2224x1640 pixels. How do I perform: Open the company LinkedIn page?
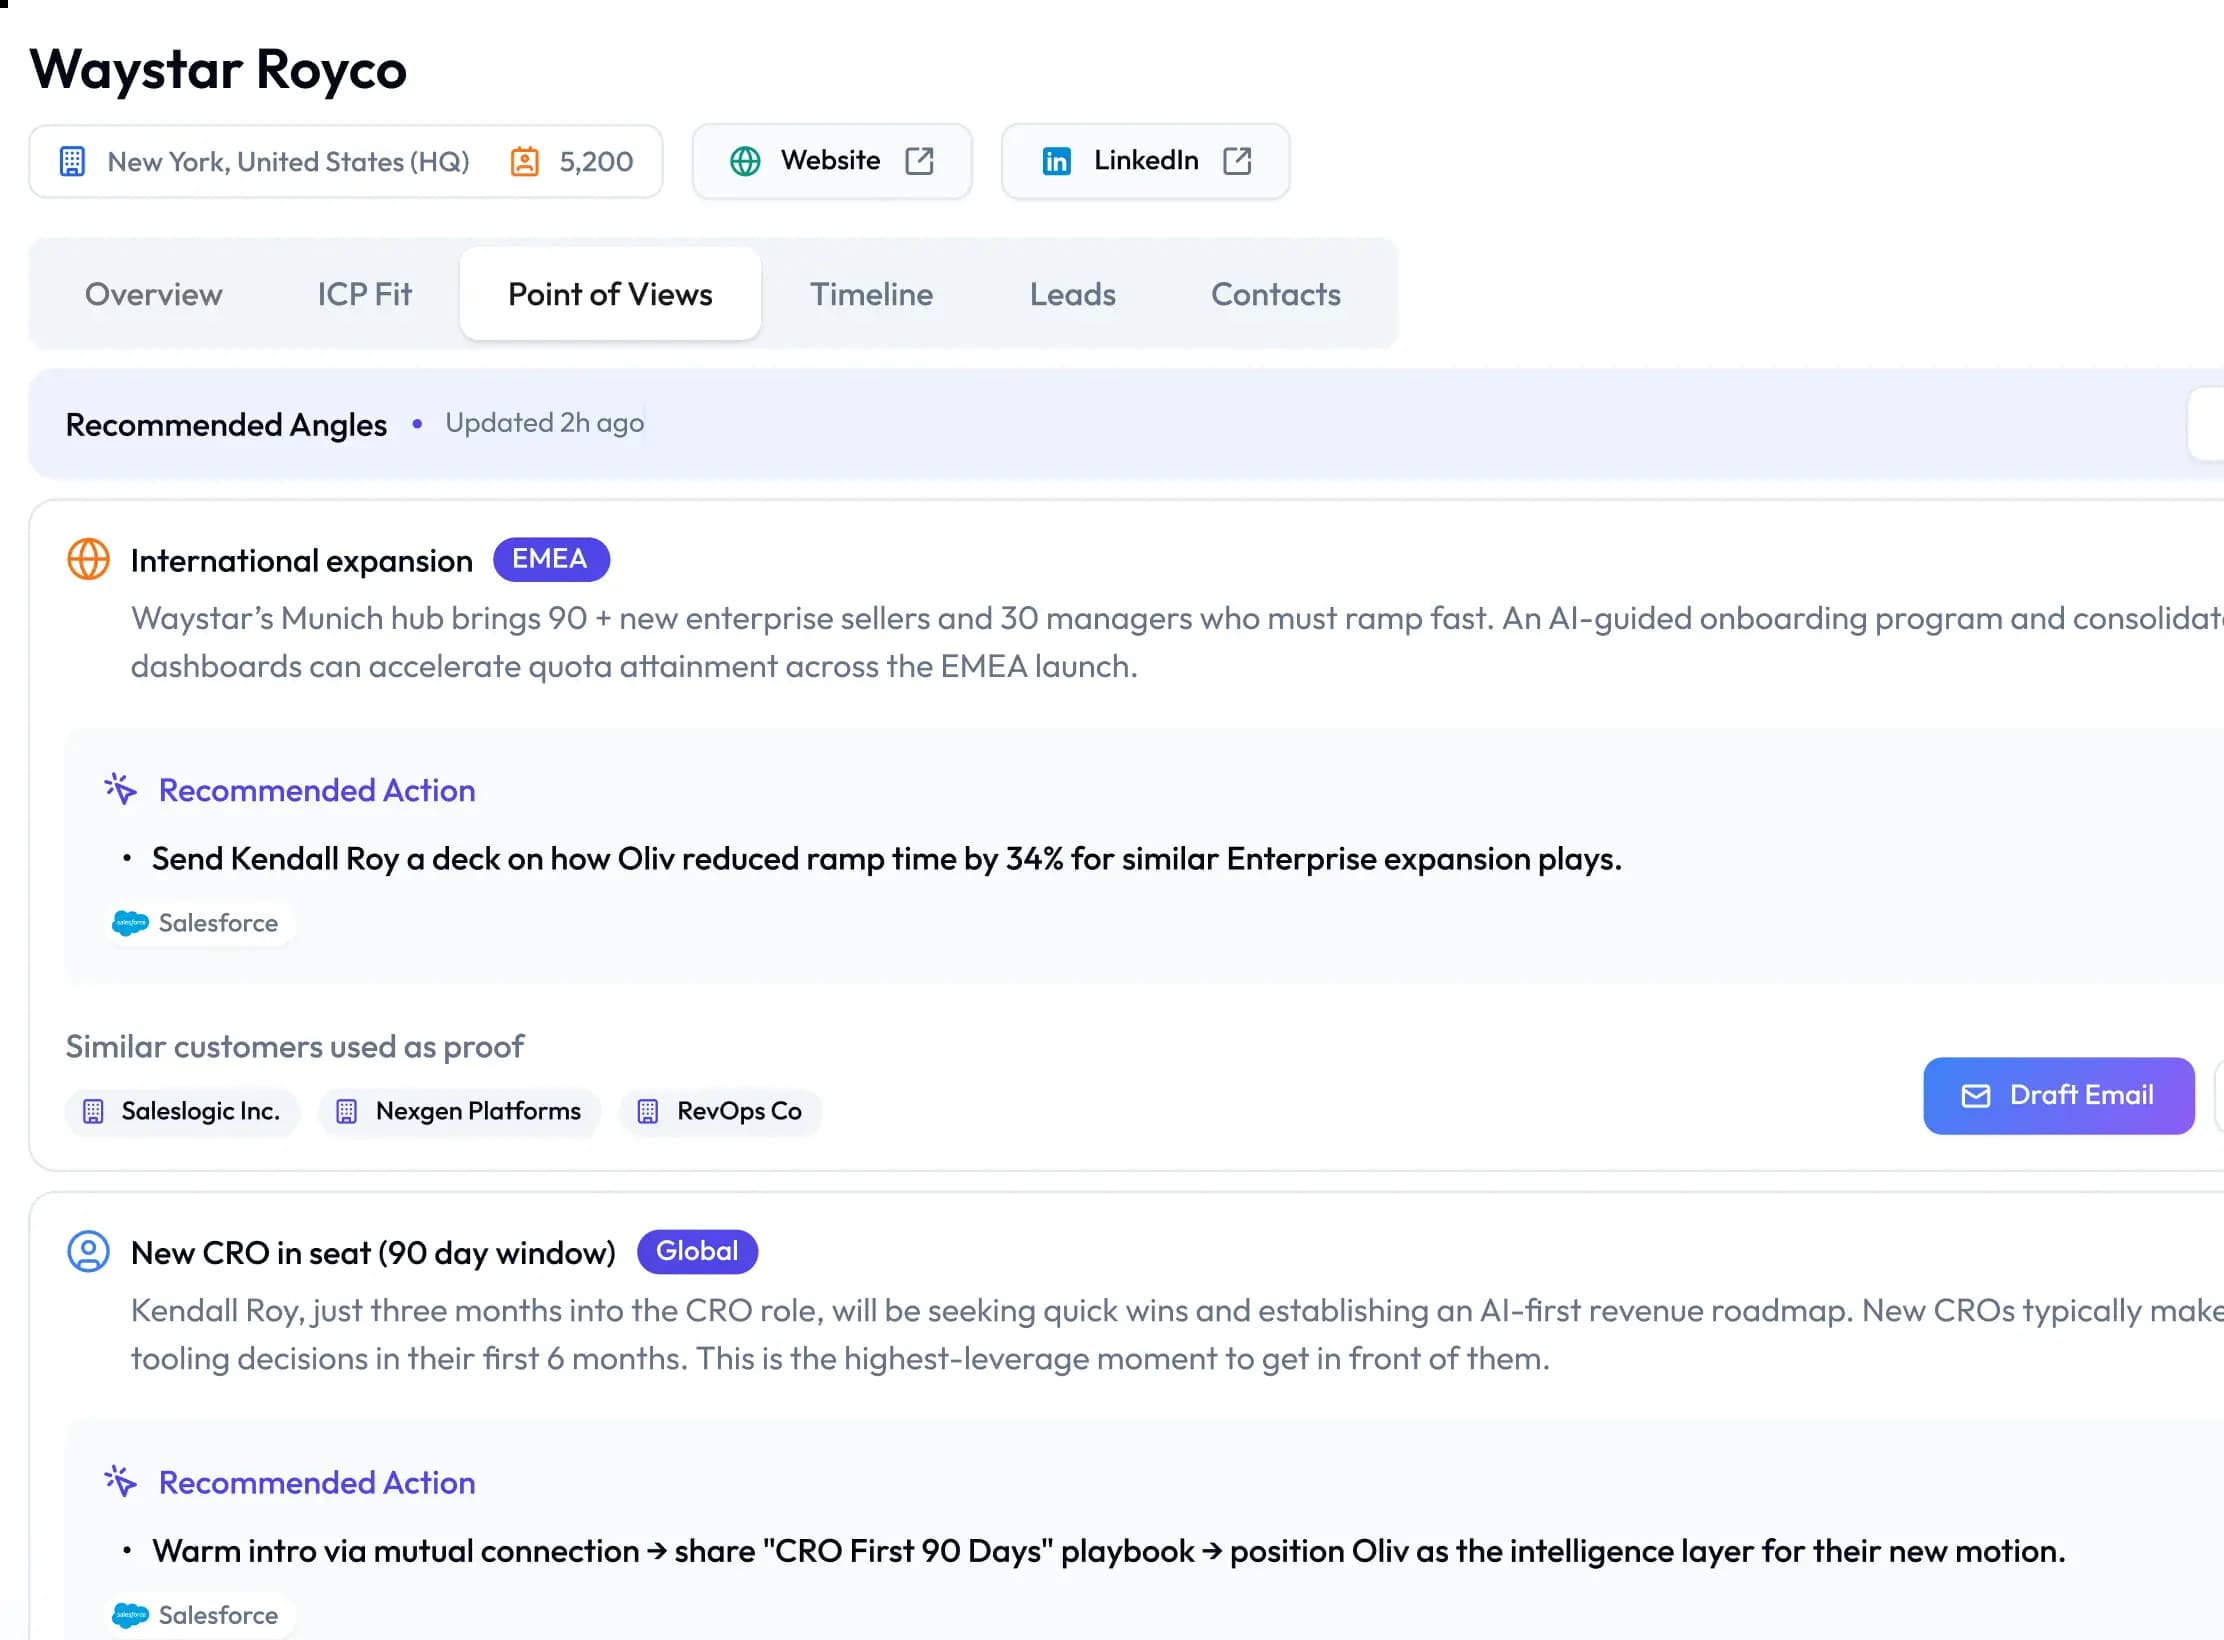1146,161
